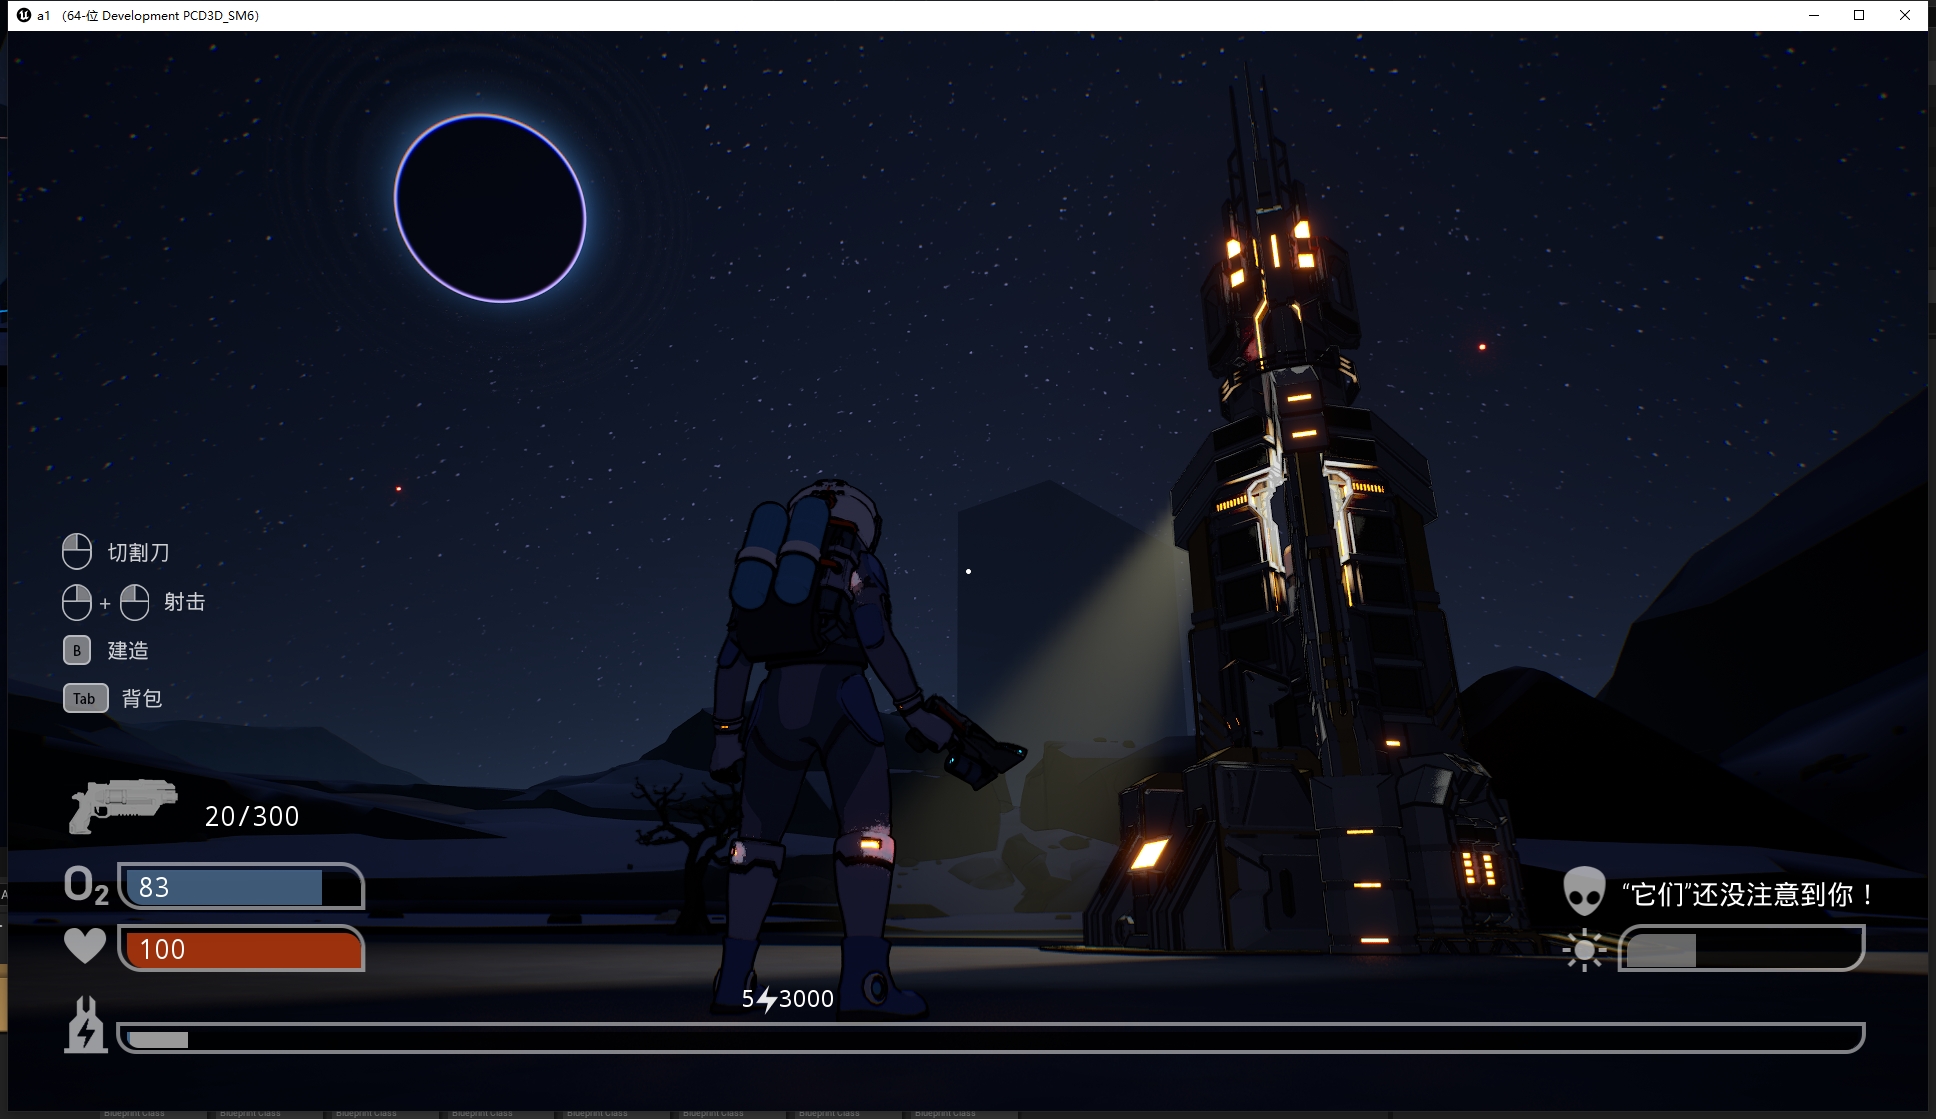Maximize the game window
This screenshot has height=1119, width=1936.
point(1859,15)
